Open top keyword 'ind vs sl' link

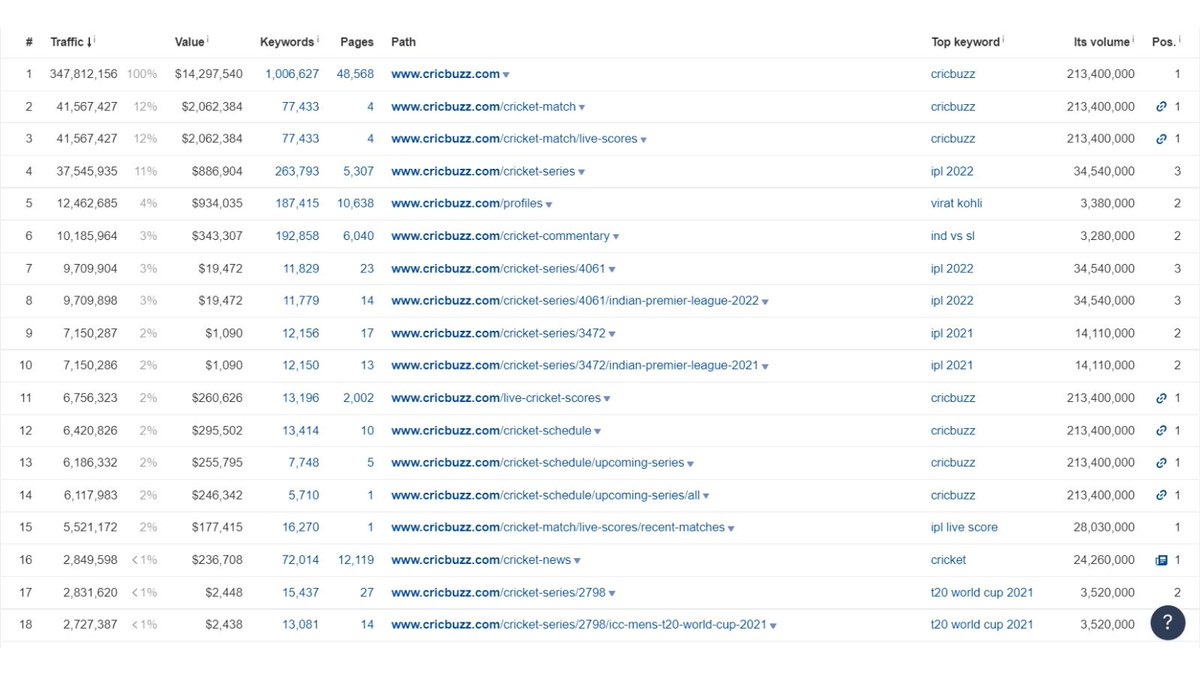[953, 236]
